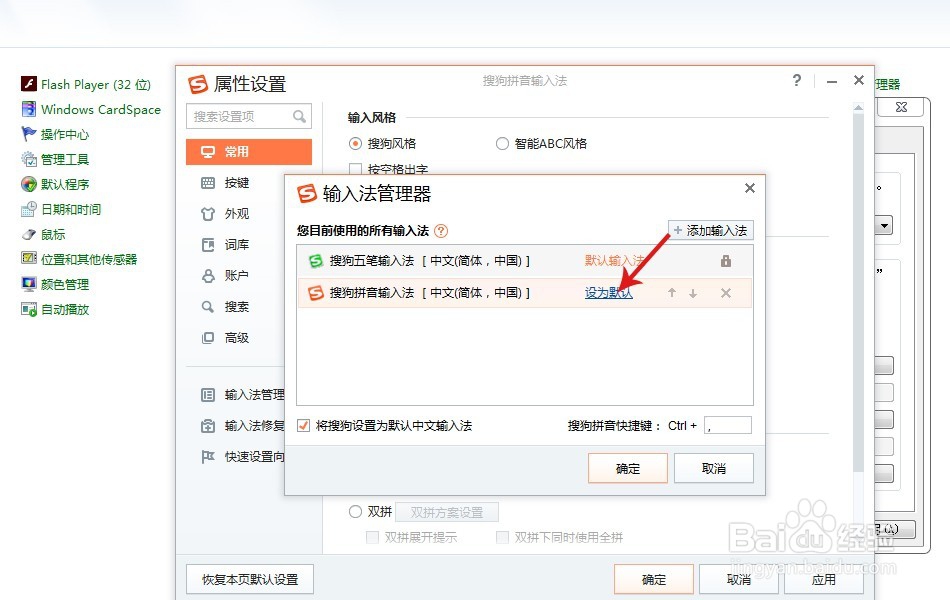950x600 pixels.
Task: Toggle the 按空格出字 checkbox
Action: coord(356,168)
